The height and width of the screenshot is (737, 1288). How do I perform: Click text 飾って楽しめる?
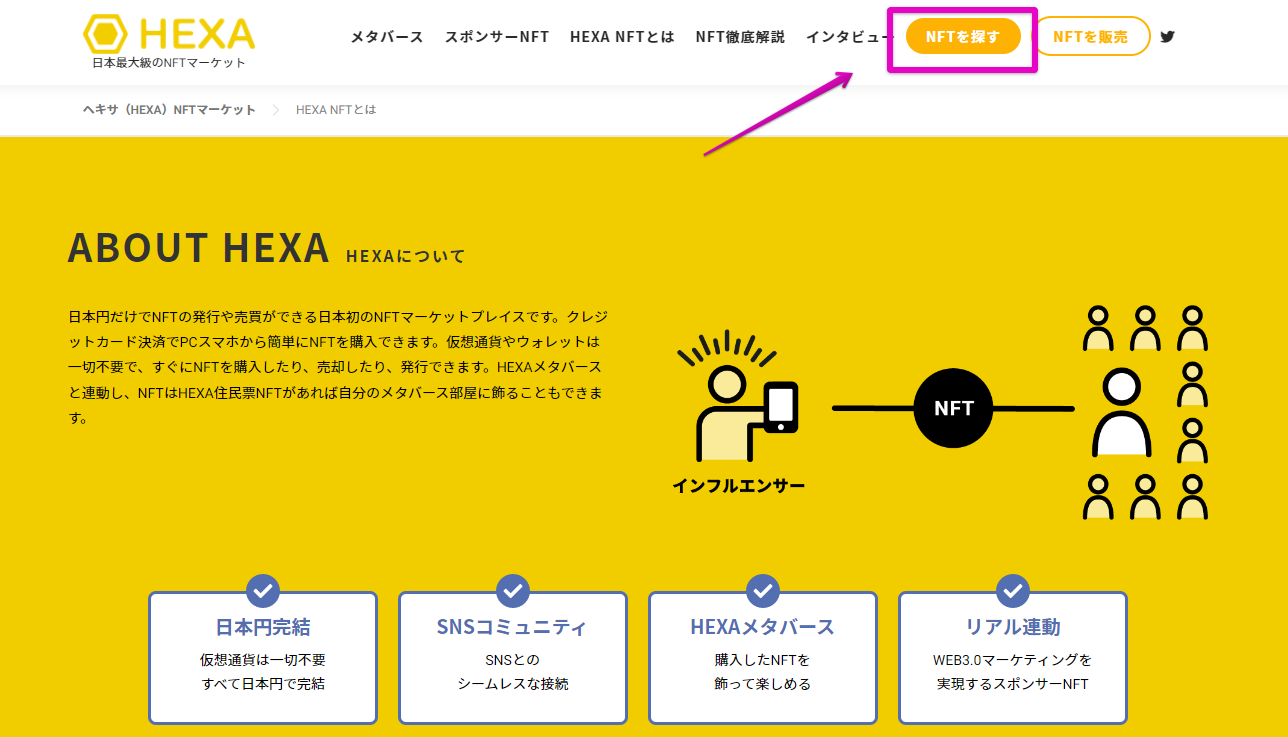(x=763, y=684)
